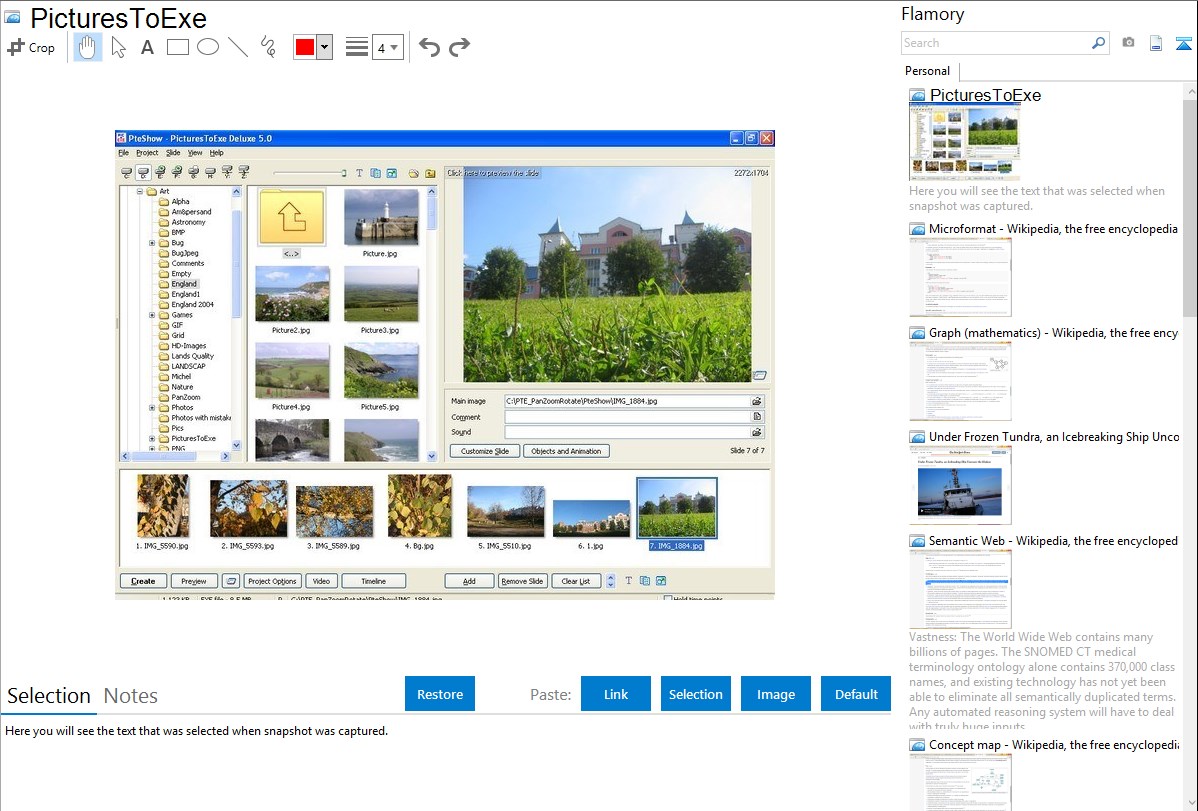The height and width of the screenshot is (811, 1198).
Task: Click the Customize Slide button
Action: click(x=484, y=451)
